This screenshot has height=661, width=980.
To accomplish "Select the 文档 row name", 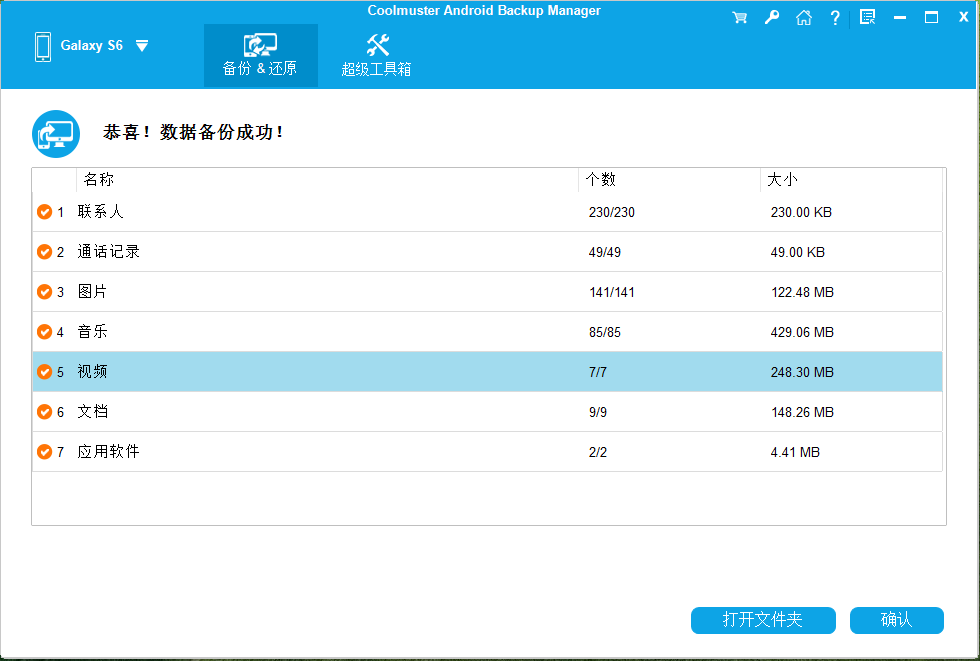I will (92, 412).
